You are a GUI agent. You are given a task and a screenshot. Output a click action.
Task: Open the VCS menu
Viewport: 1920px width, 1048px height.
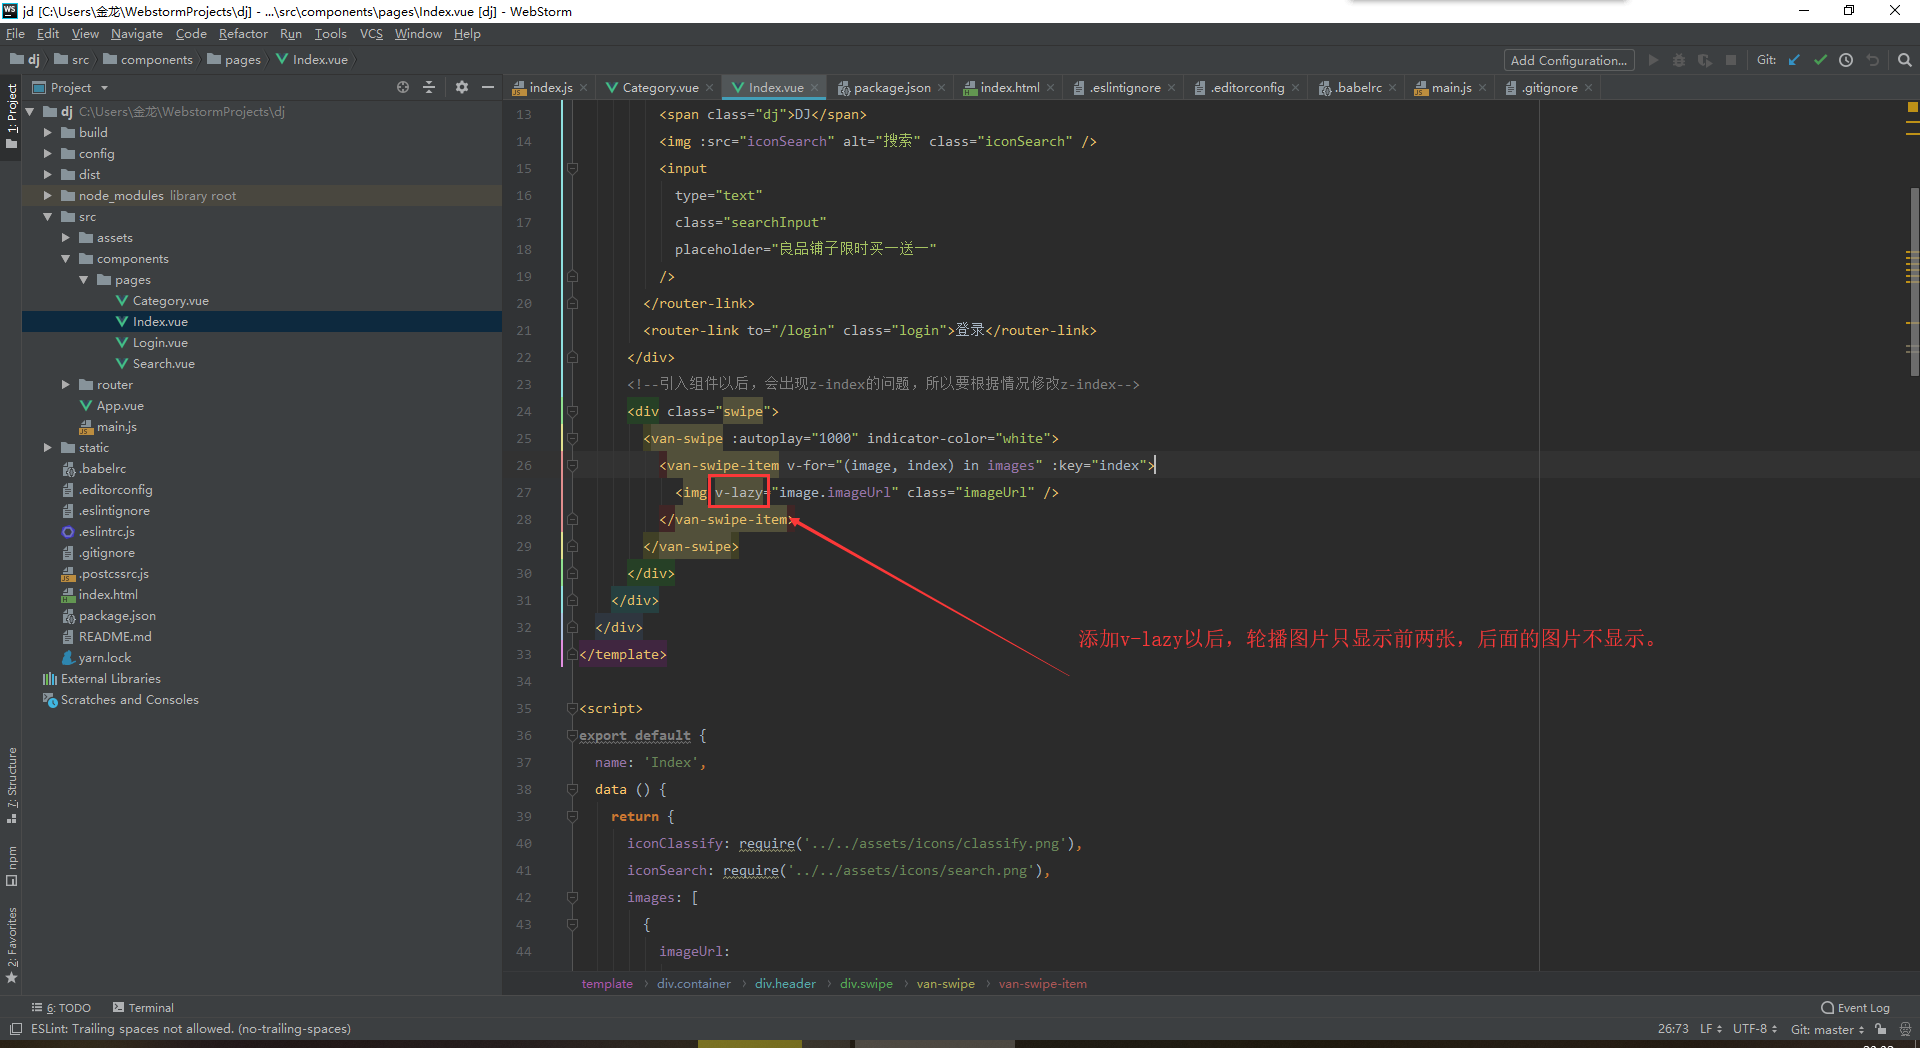tap(371, 33)
